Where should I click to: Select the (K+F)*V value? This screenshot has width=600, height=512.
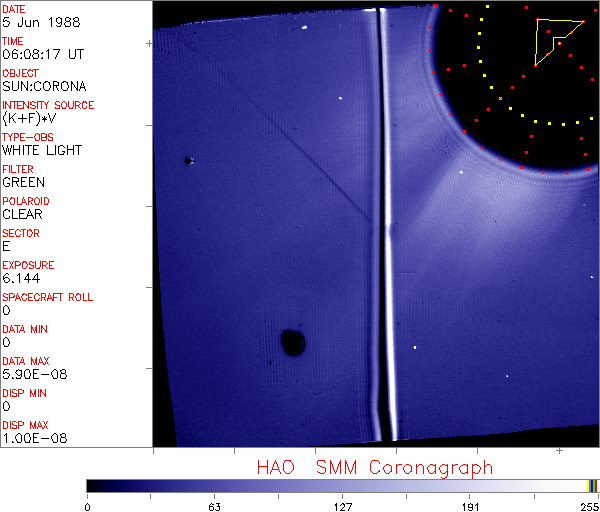point(29,118)
